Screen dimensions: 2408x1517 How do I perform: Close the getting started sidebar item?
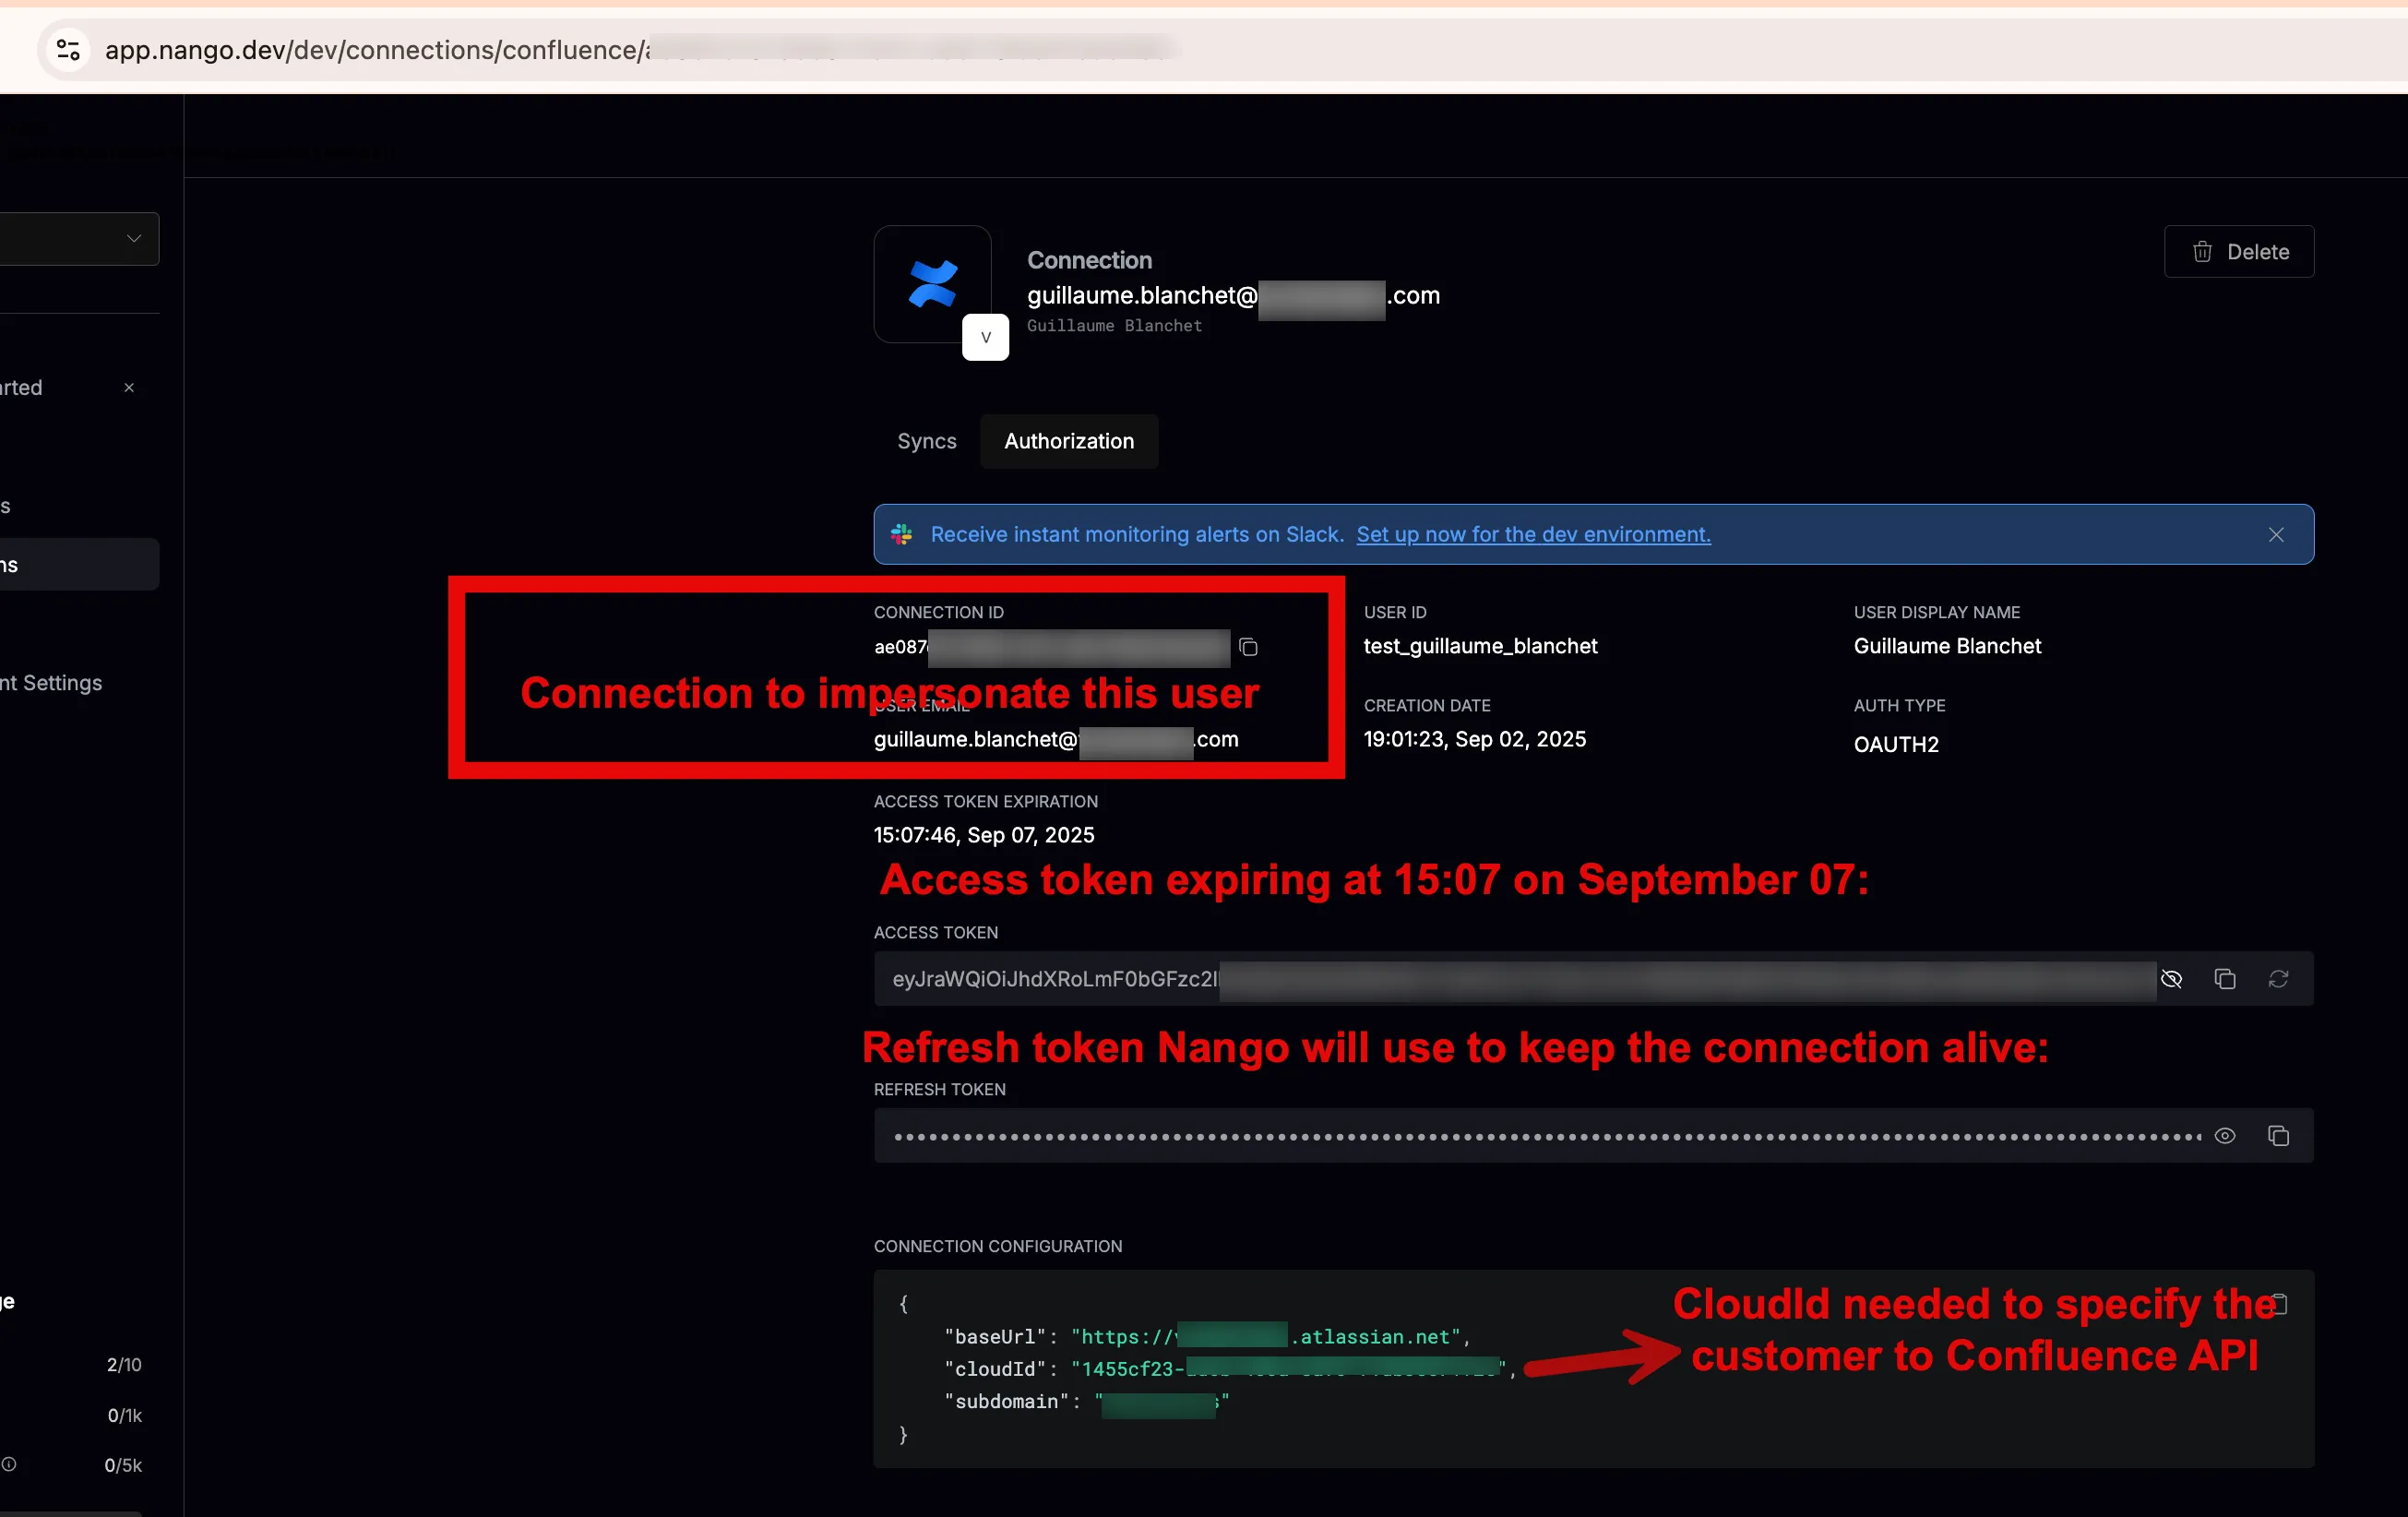click(x=129, y=387)
